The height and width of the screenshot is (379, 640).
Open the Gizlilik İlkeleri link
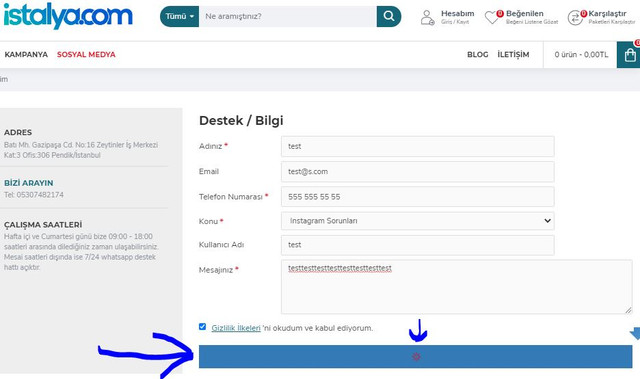pos(236,328)
